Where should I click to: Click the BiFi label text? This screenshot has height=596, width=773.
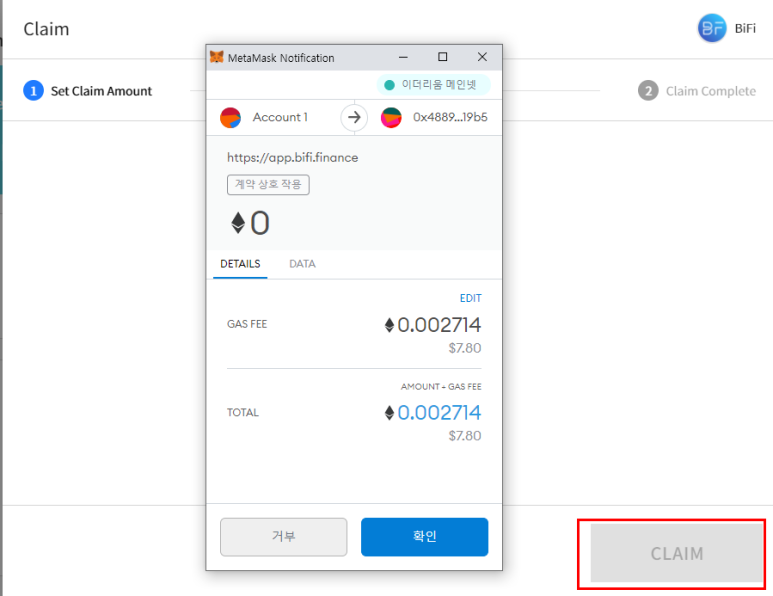tap(745, 29)
